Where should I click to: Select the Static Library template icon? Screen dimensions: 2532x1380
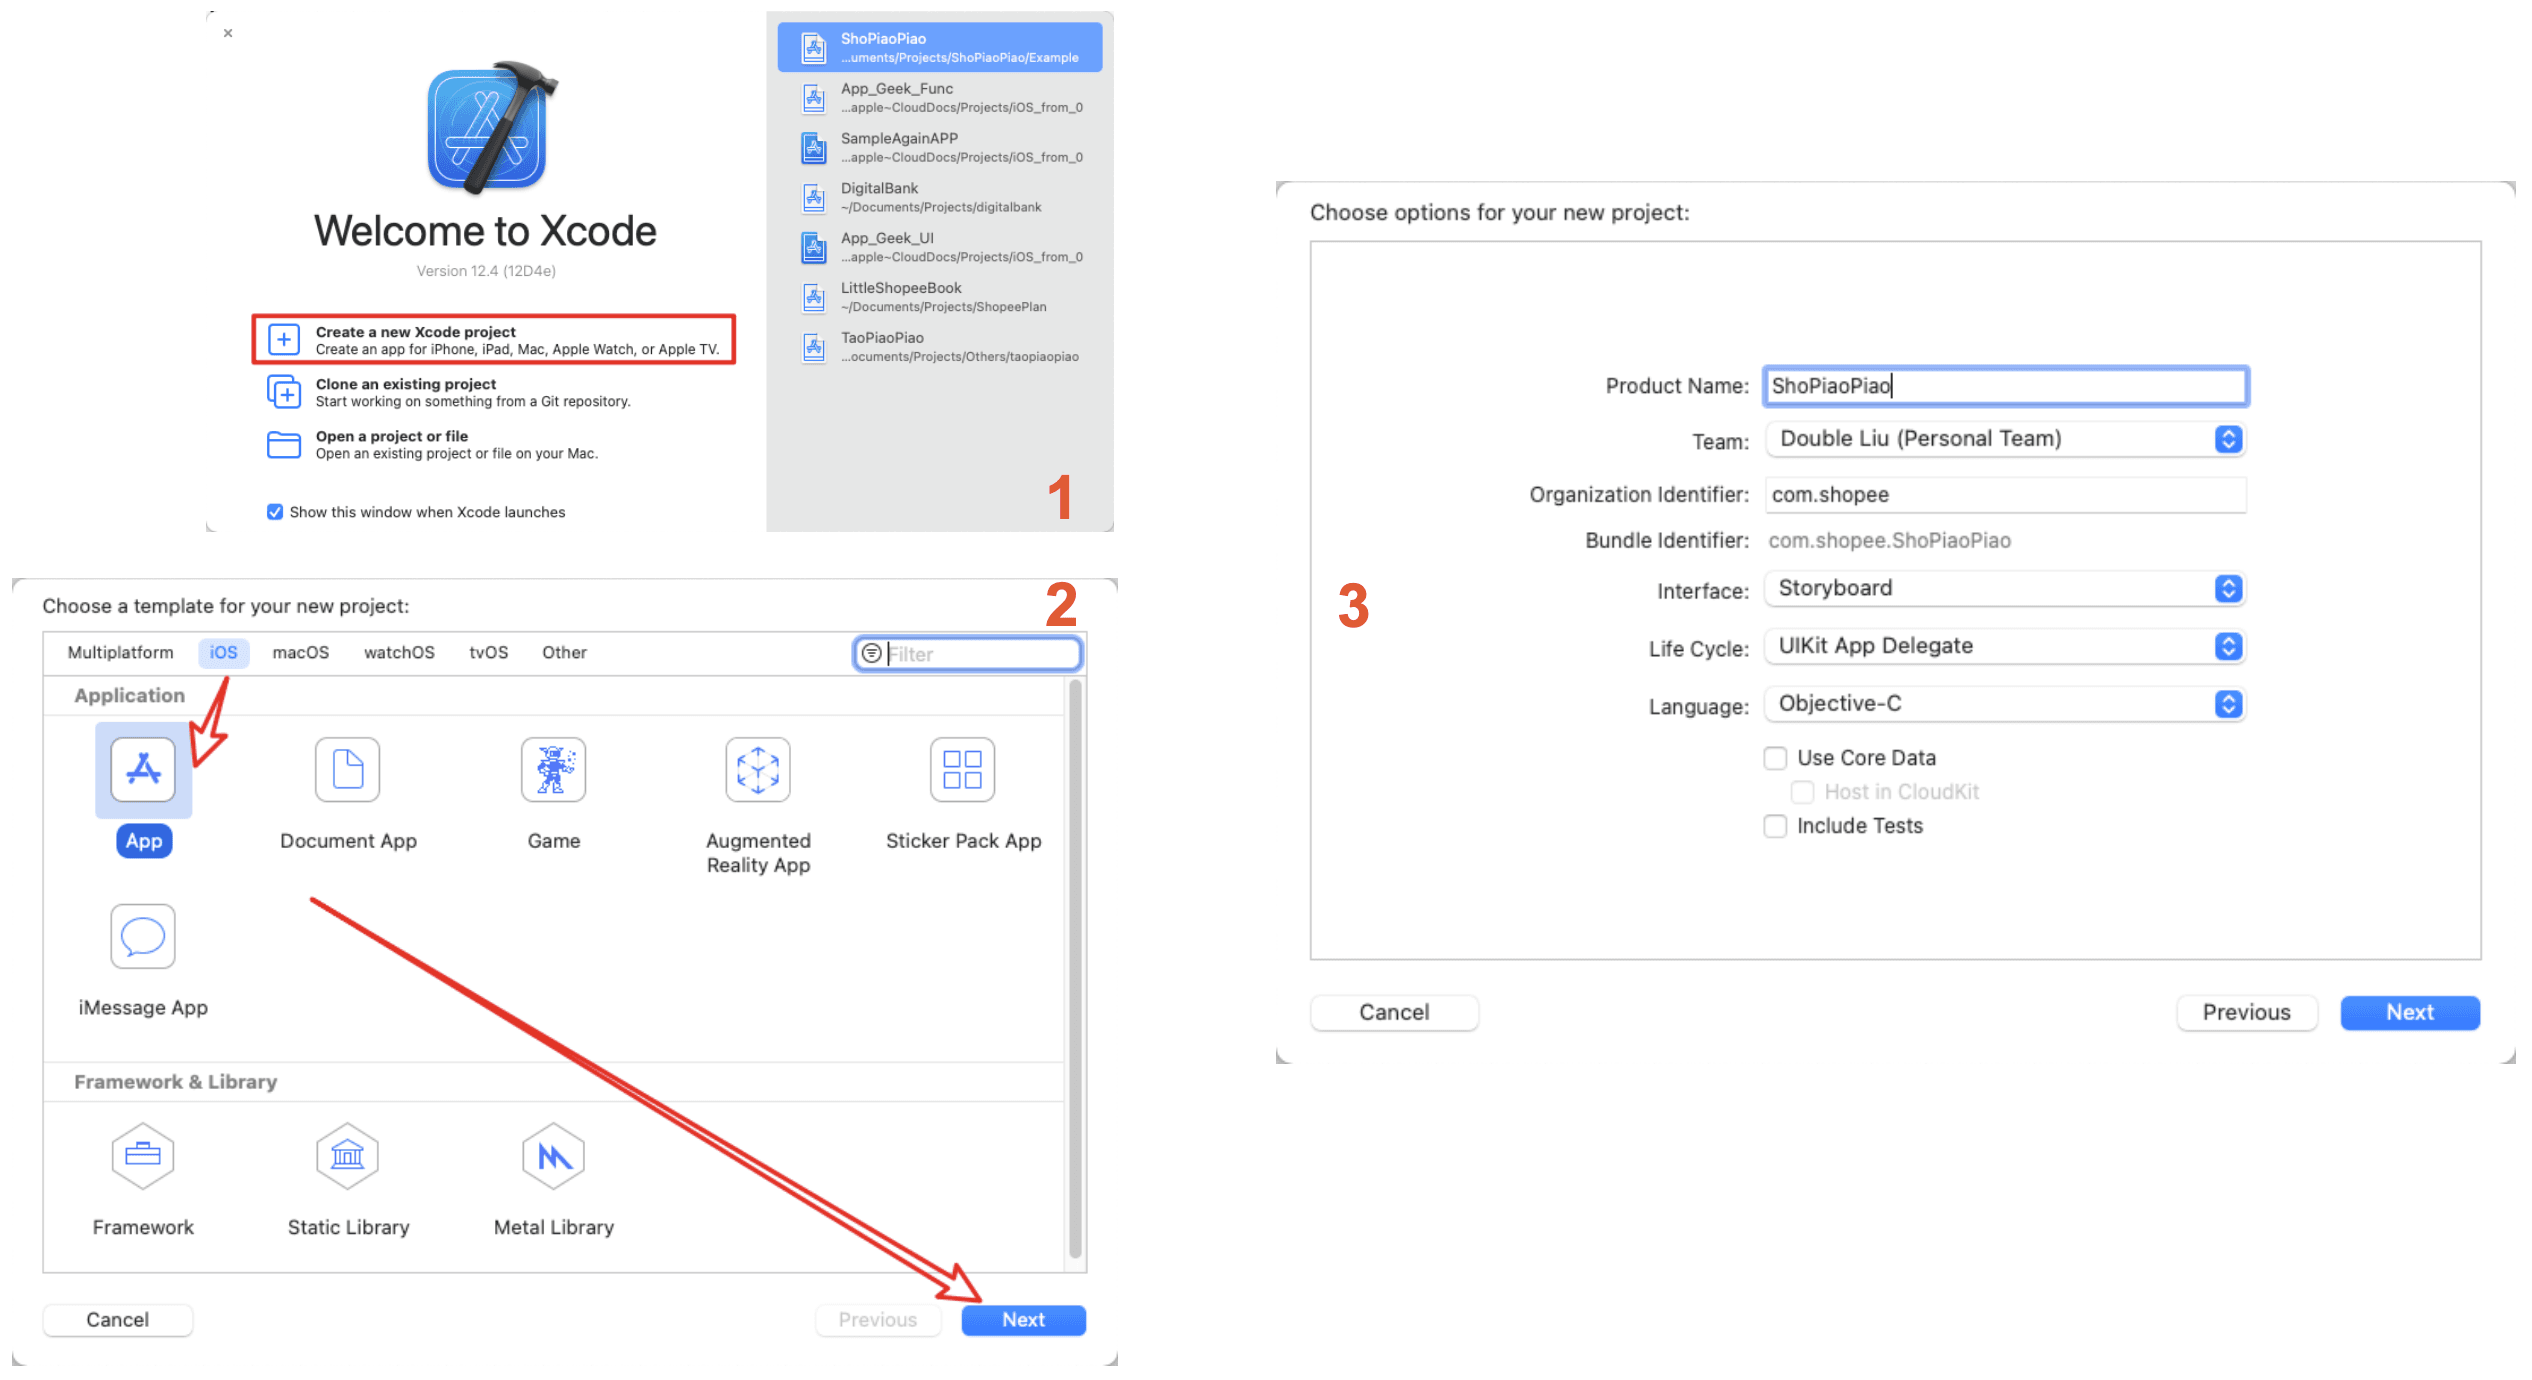pyautogui.click(x=348, y=1156)
